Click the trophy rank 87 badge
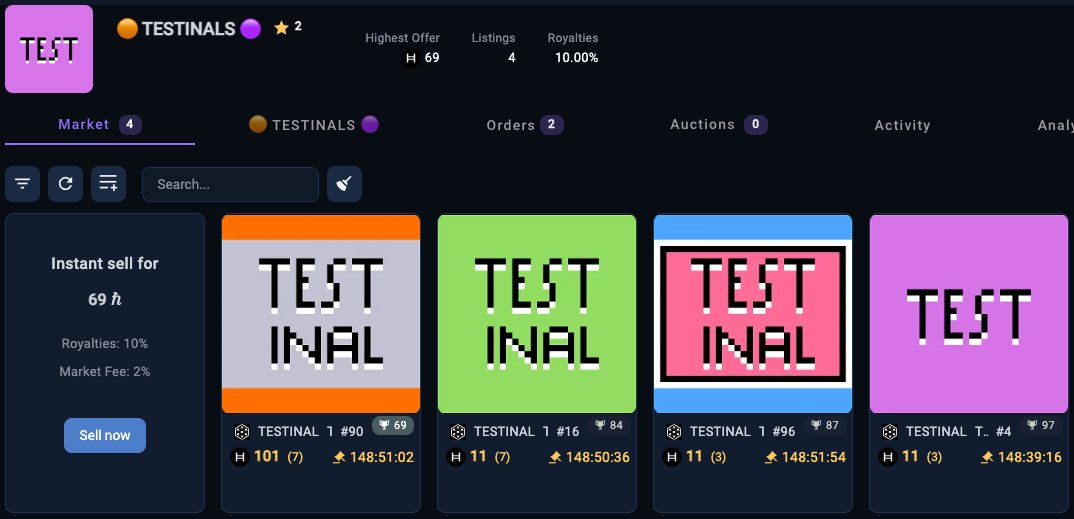The width and height of the screenshot is (1074, 519). click(x=825, y=425)
